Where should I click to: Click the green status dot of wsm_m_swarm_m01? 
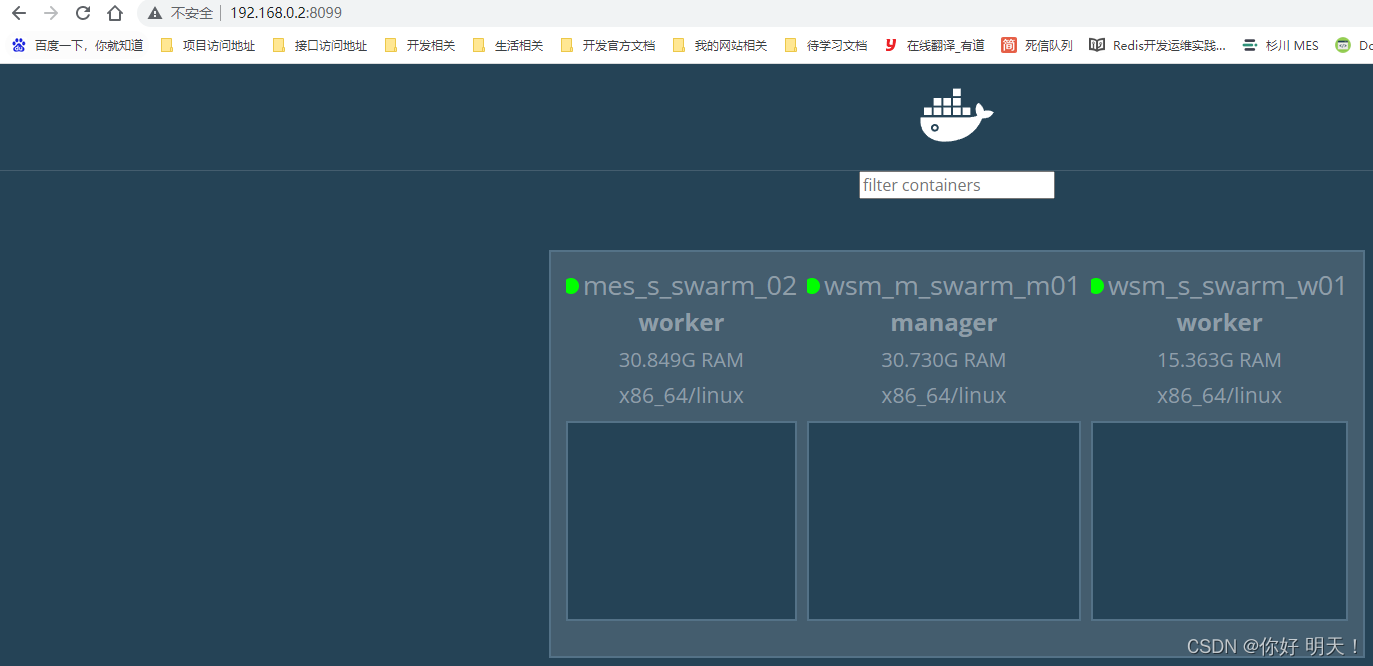click(813, 286)
